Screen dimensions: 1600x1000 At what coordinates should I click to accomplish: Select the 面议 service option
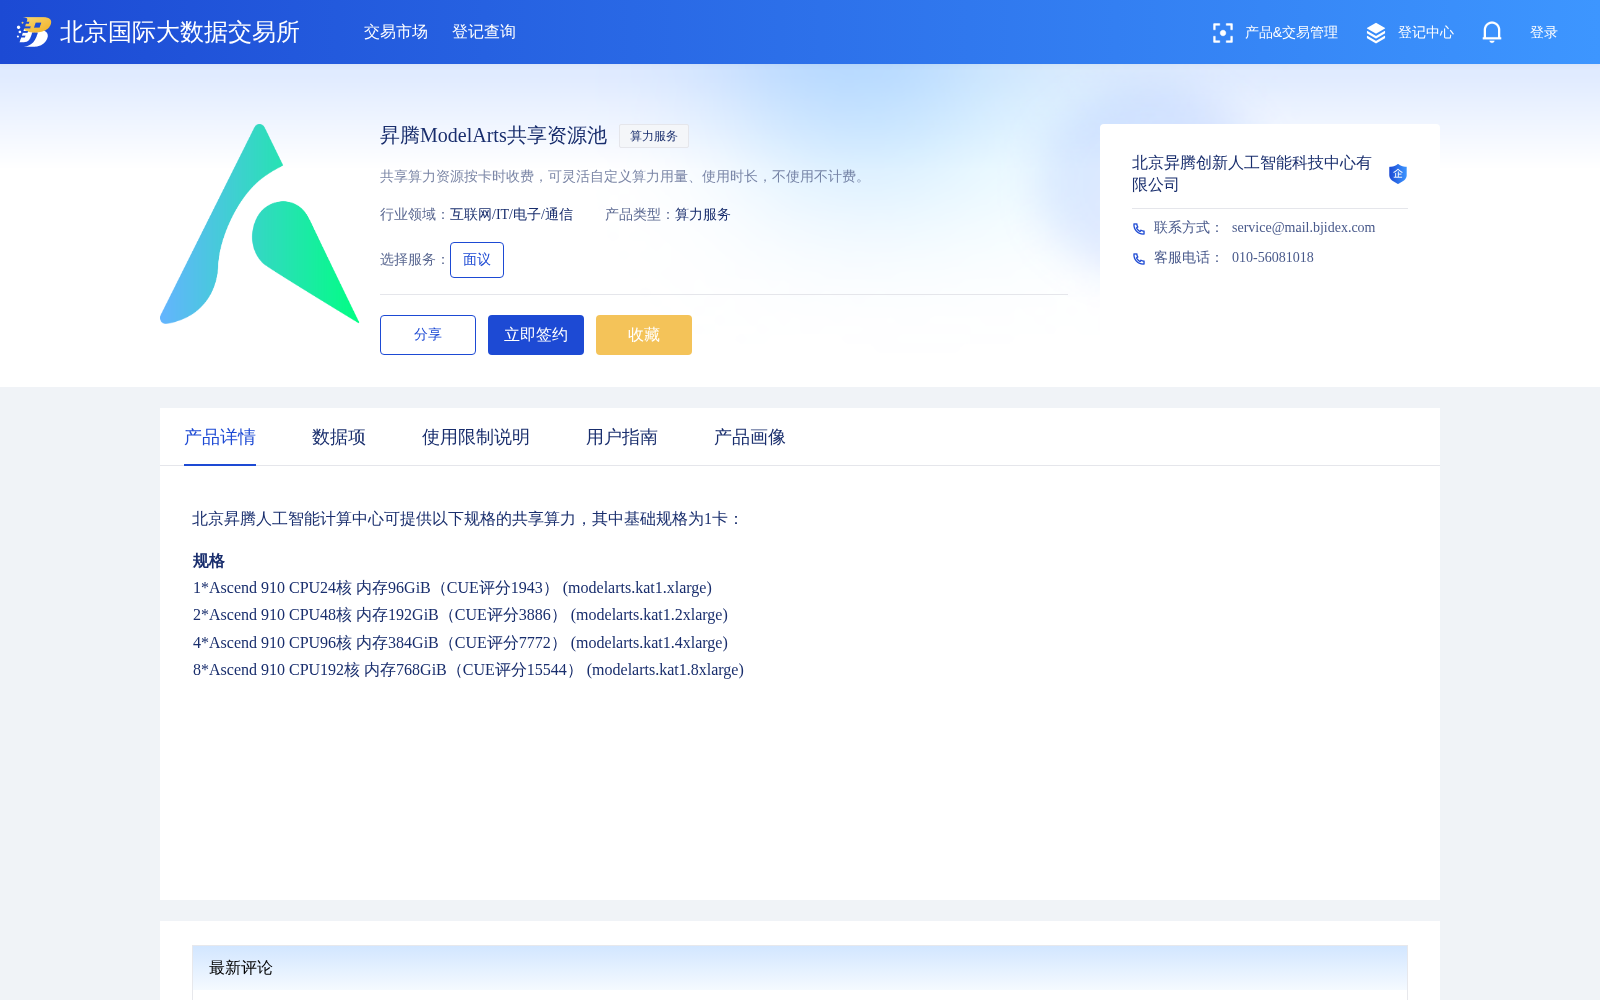point(477,260)
